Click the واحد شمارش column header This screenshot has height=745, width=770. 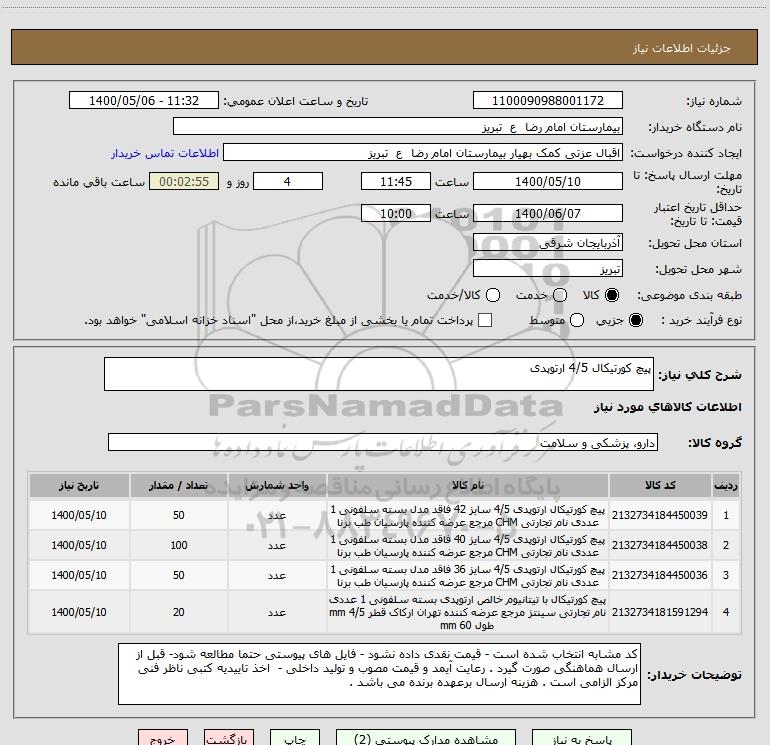tap(277, 485)
